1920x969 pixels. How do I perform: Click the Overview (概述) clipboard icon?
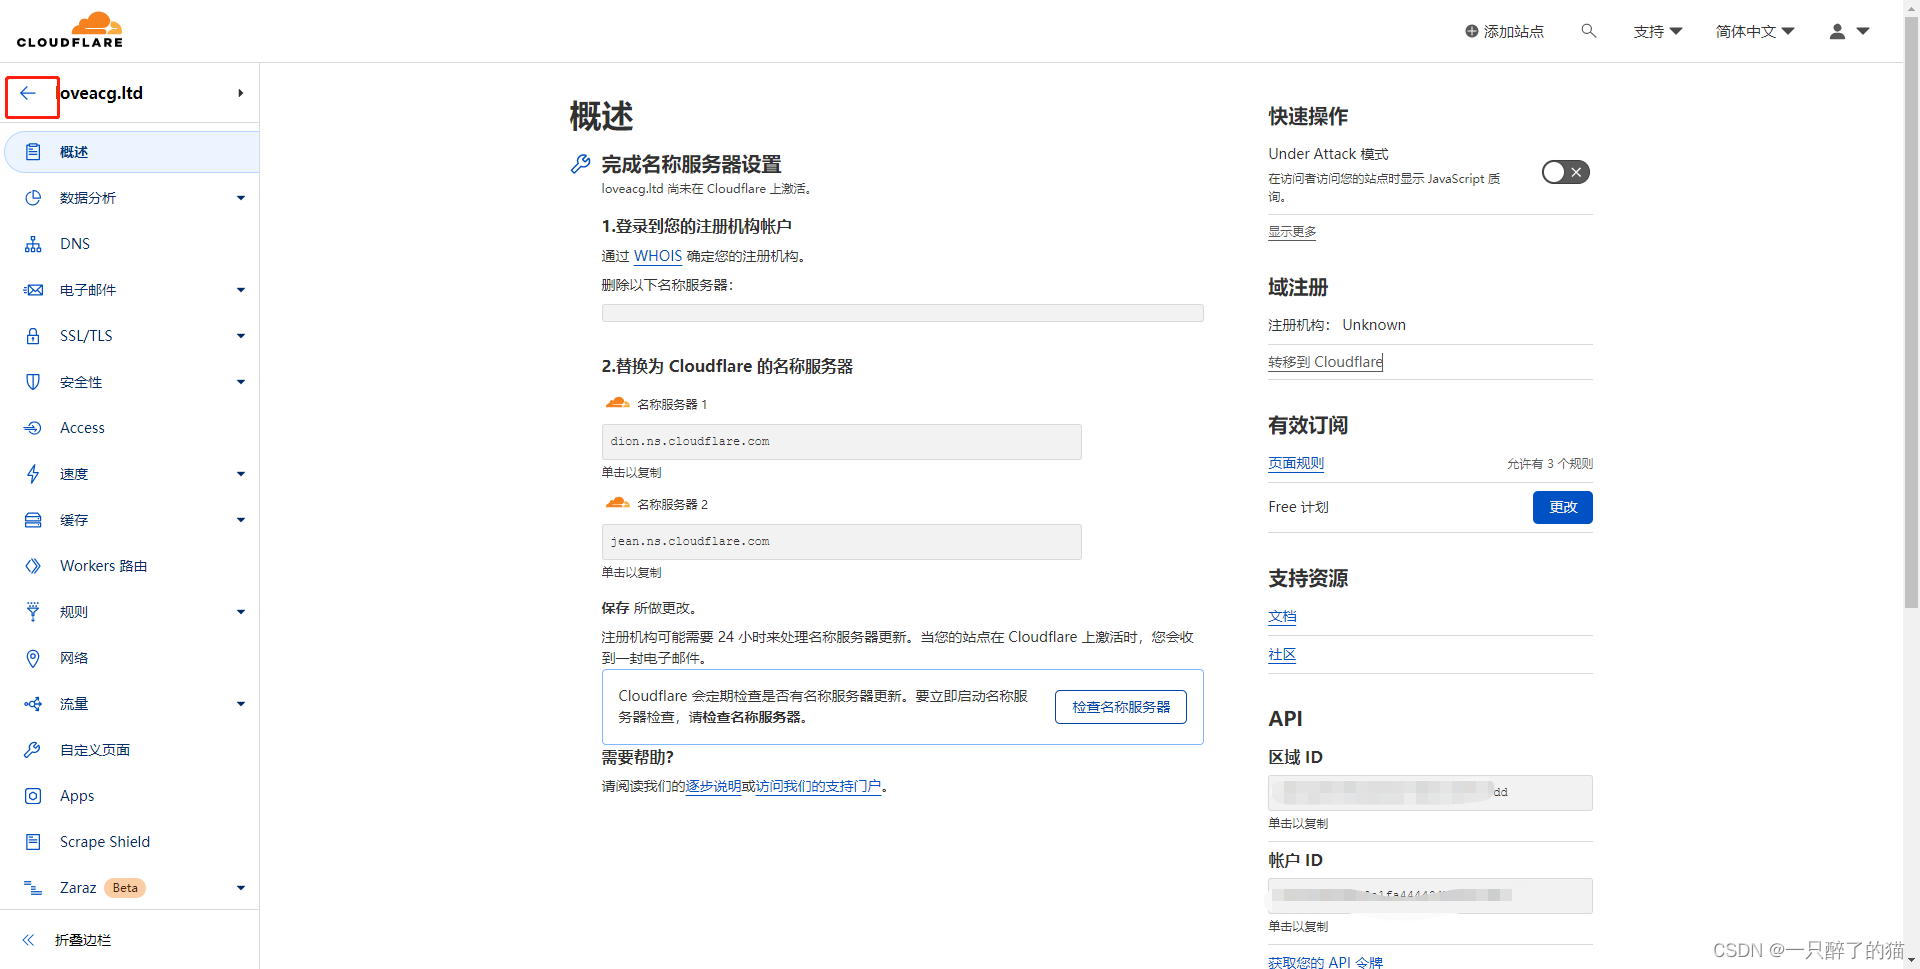[33, 152]
